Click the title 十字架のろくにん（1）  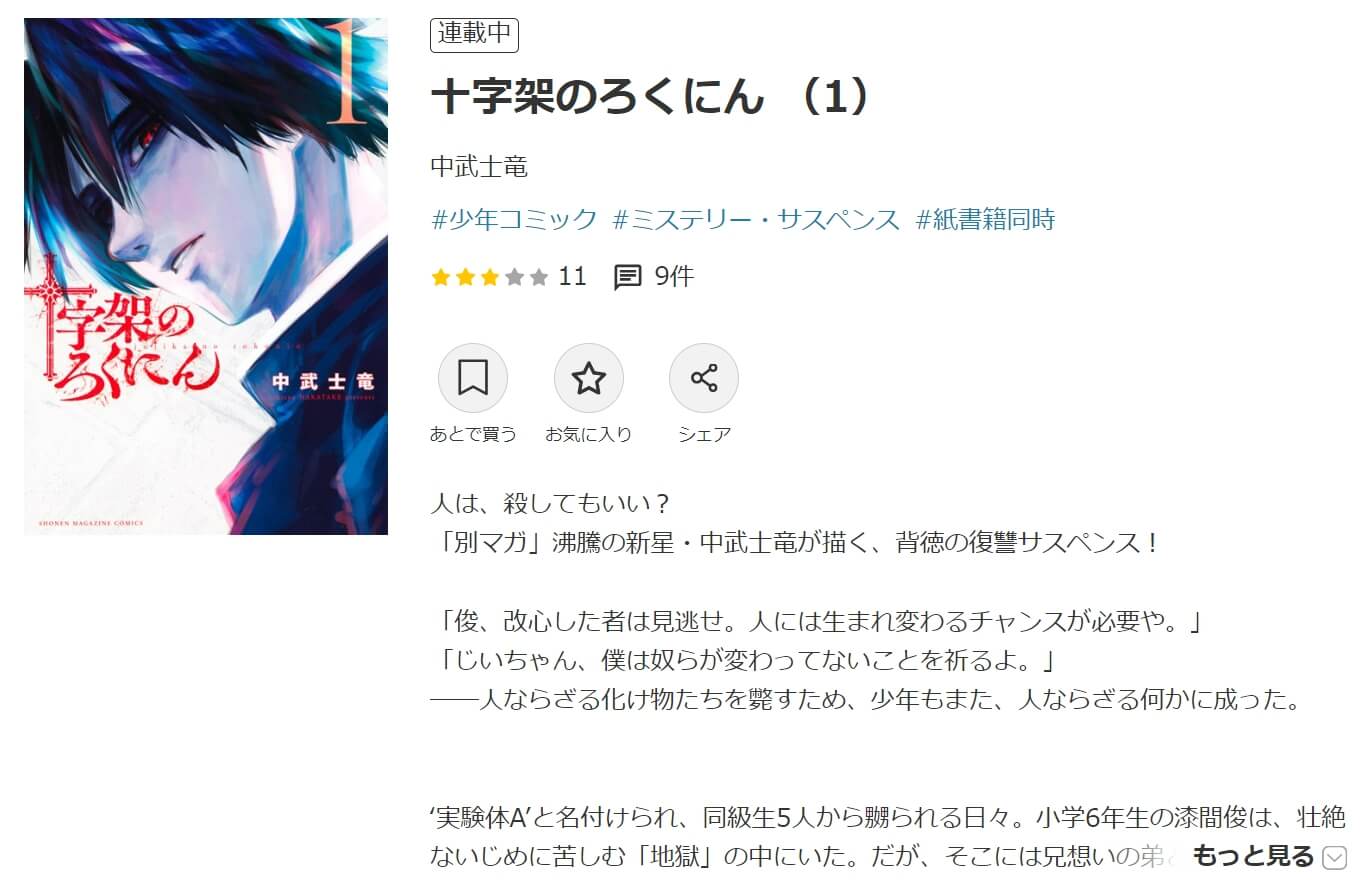(x=655, y=98)
